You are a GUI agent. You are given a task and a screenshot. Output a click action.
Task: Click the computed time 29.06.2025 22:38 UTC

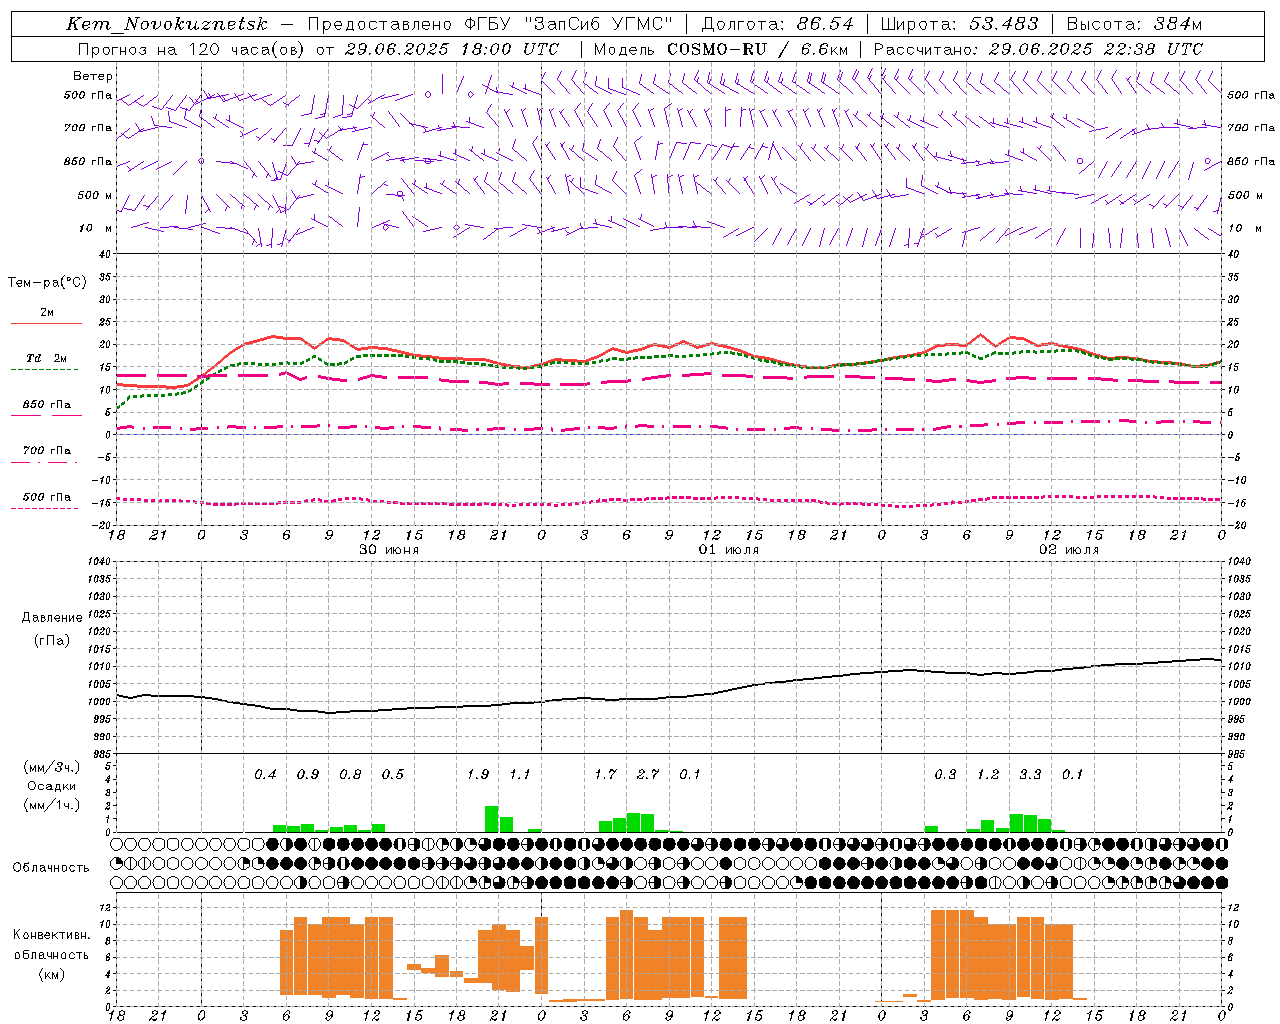coord(1096,49)
